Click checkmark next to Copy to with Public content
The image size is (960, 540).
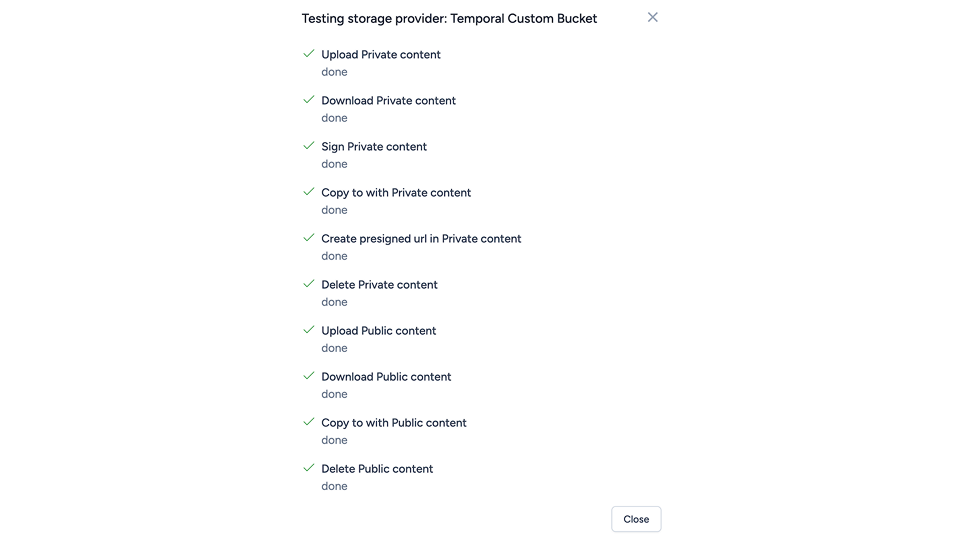point(309,422)
